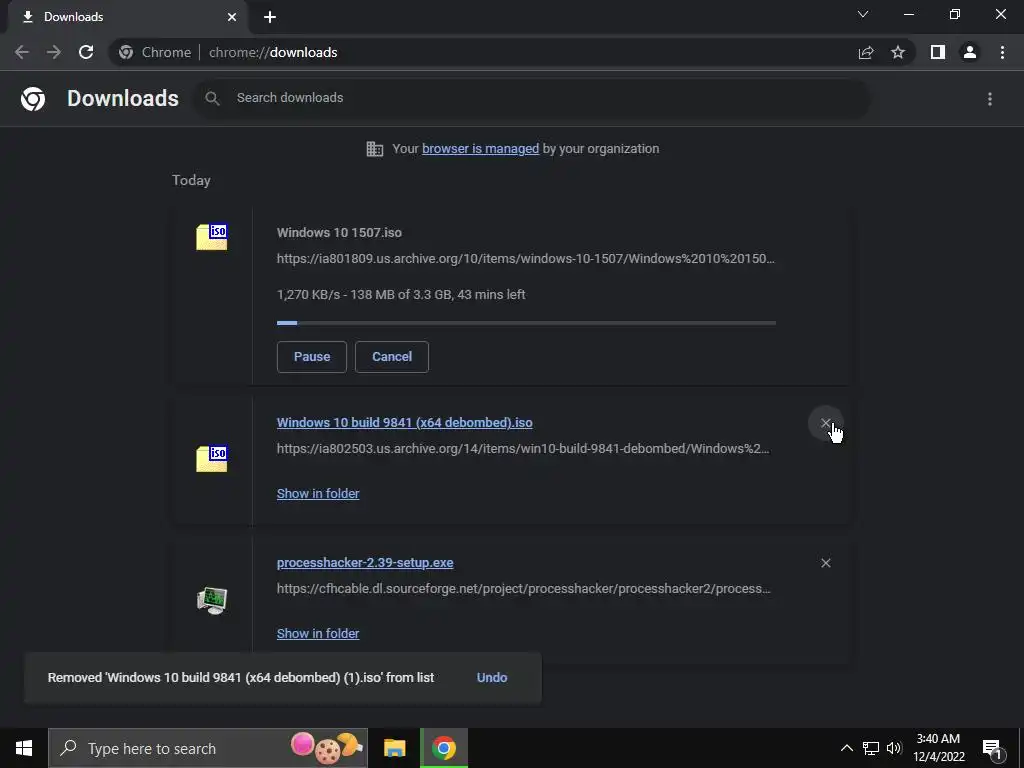The image size is (1024, 768).
Task: Reload the downloads page
Action: coord(86,52)
